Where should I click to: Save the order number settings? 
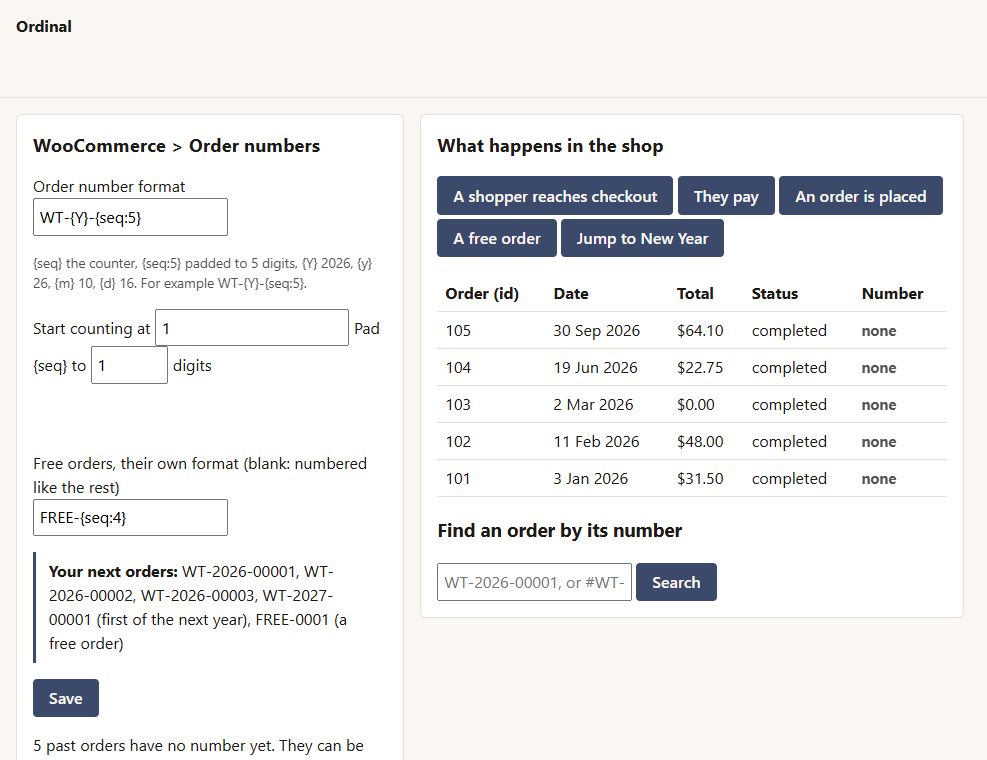pyautogui.click(x=66, y=698)
